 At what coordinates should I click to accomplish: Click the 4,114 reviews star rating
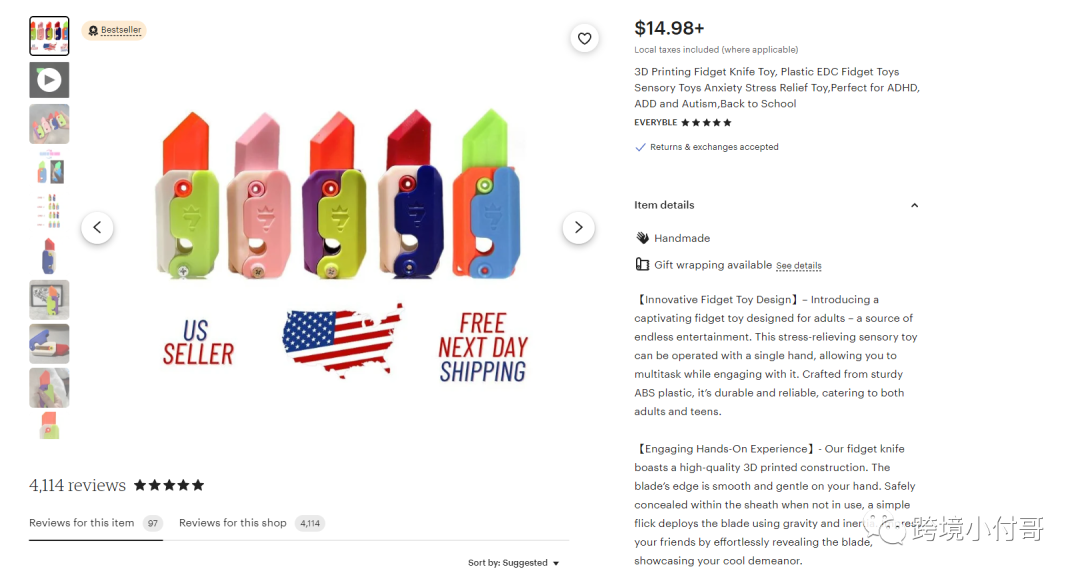coord(169,486)
